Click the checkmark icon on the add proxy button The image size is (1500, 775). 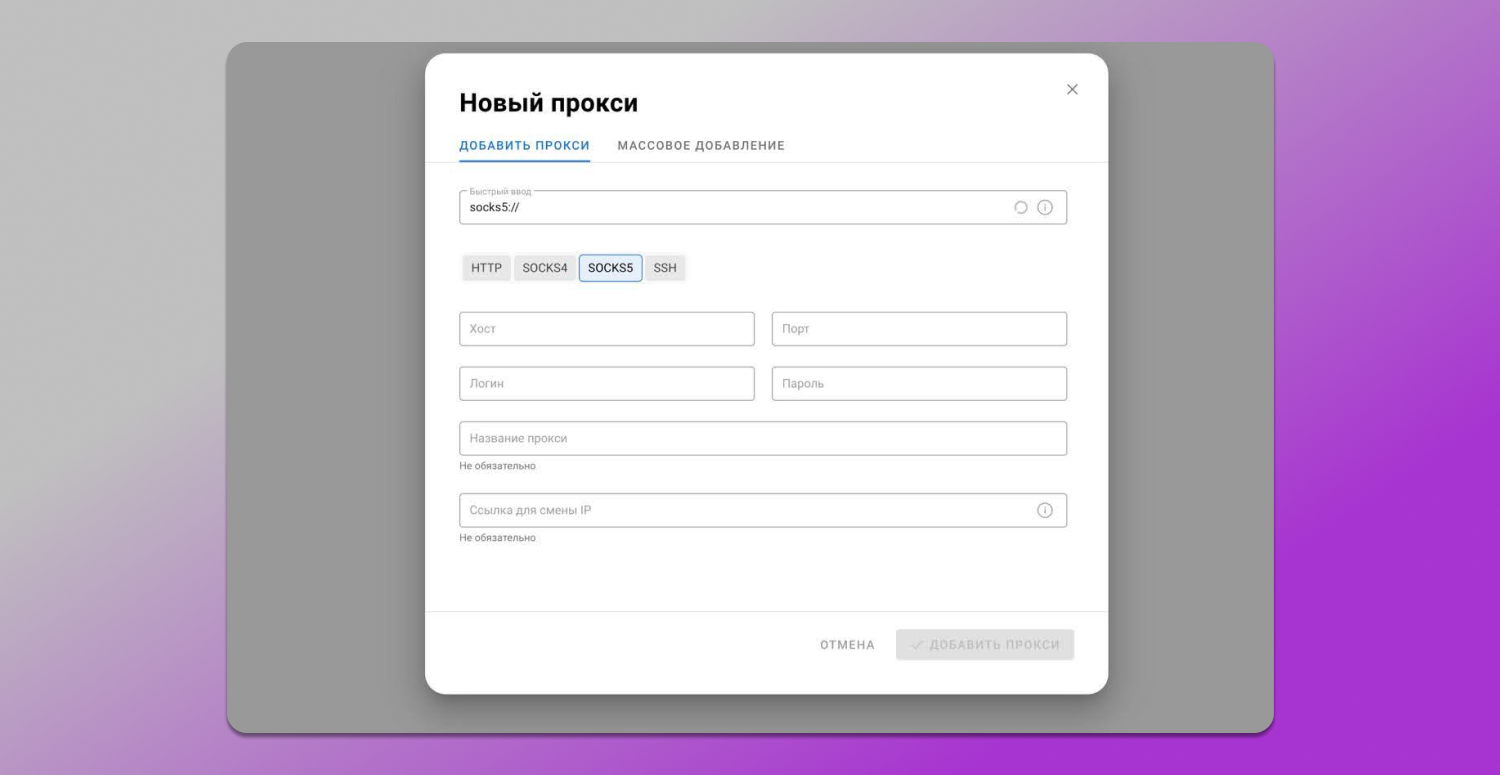917,645
